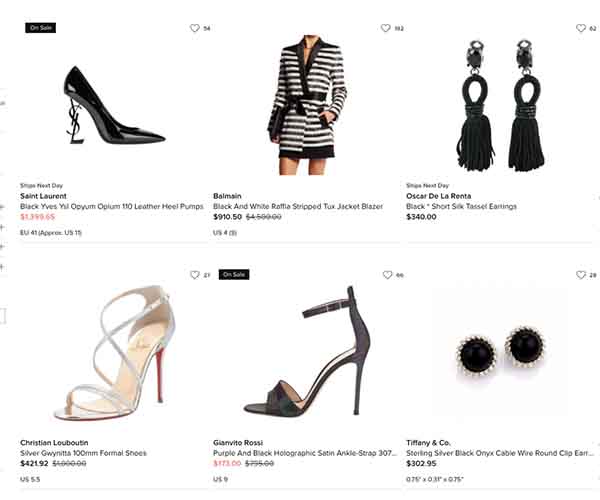Click the On Sale badge on the Gianvito Rossi sandal
This screenshot has height=500, width=600.
[233, 274]
